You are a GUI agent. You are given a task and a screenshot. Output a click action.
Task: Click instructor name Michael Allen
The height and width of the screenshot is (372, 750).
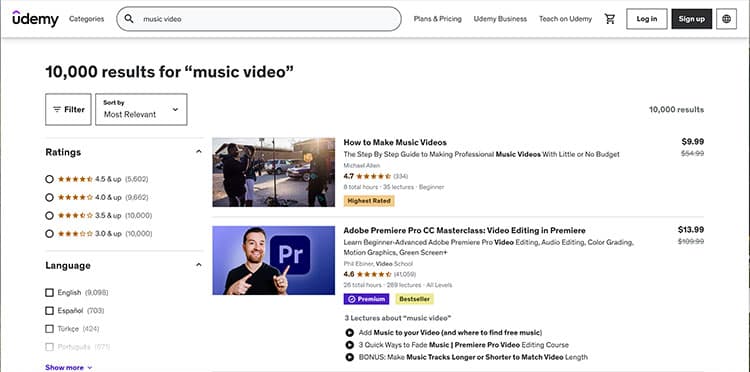362,165
